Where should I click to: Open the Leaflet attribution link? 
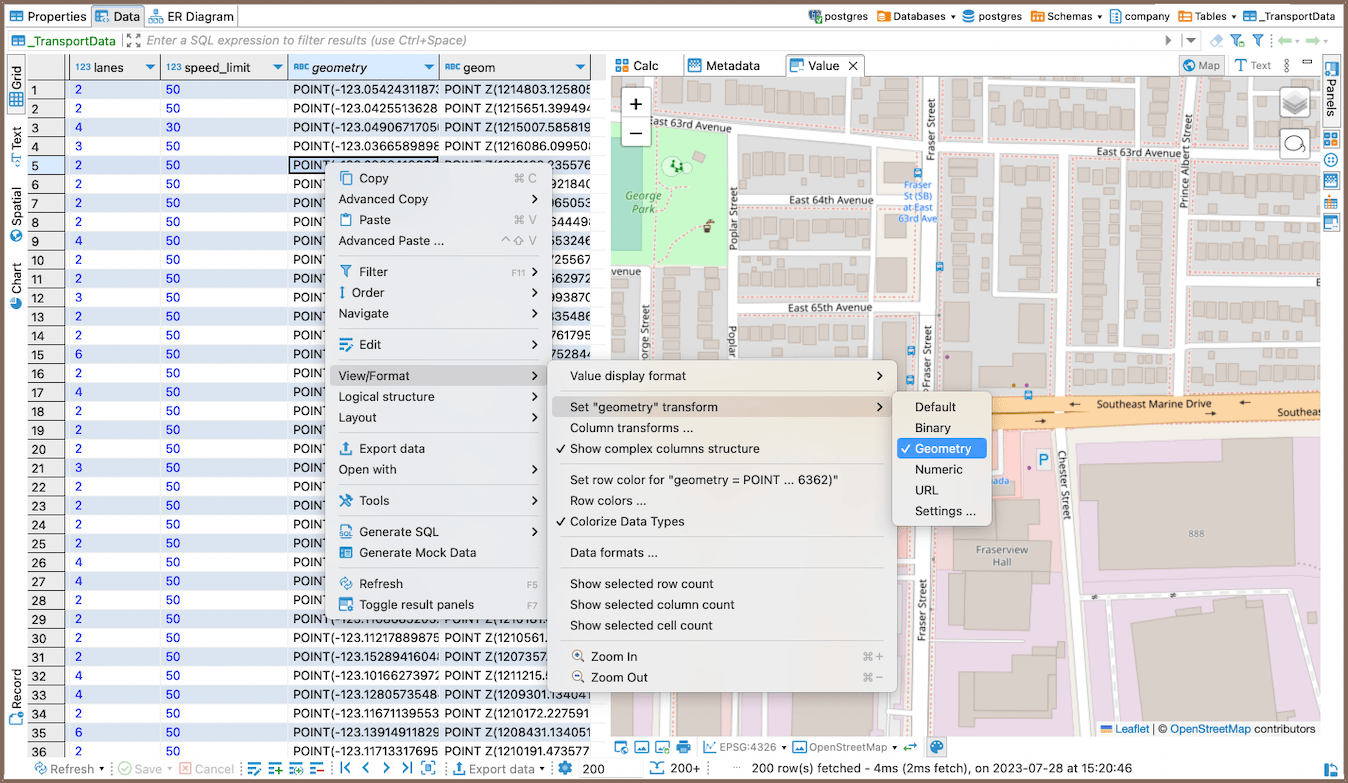pos(1131,729)
